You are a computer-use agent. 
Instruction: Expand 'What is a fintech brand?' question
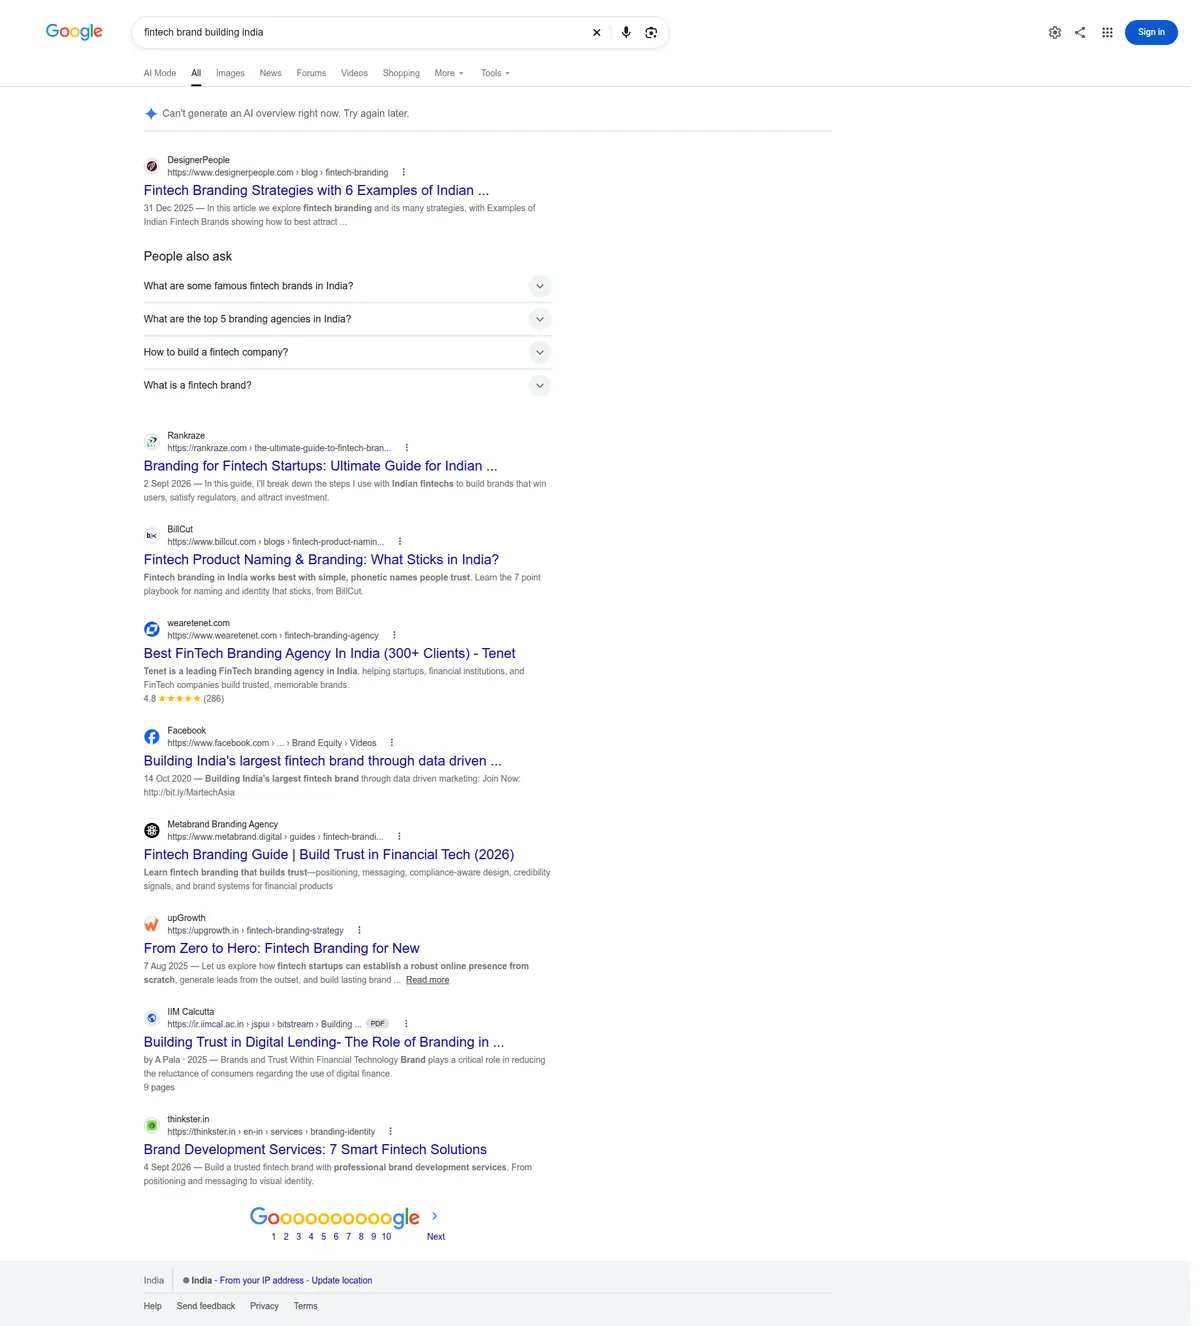[x=347, y=385]
